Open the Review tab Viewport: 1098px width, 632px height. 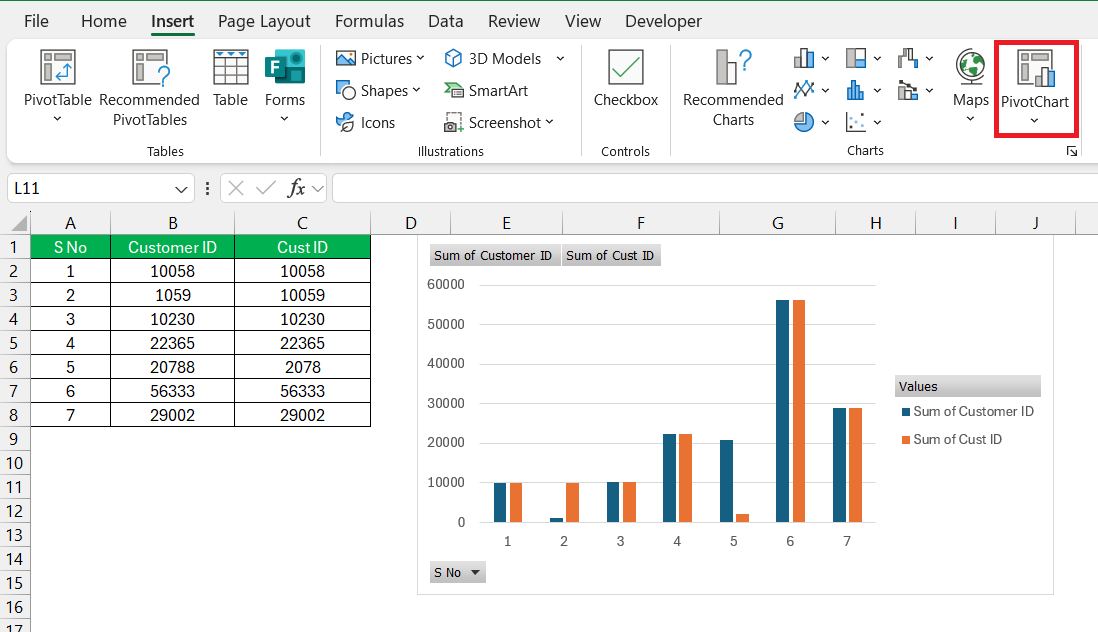coord(514,21)
